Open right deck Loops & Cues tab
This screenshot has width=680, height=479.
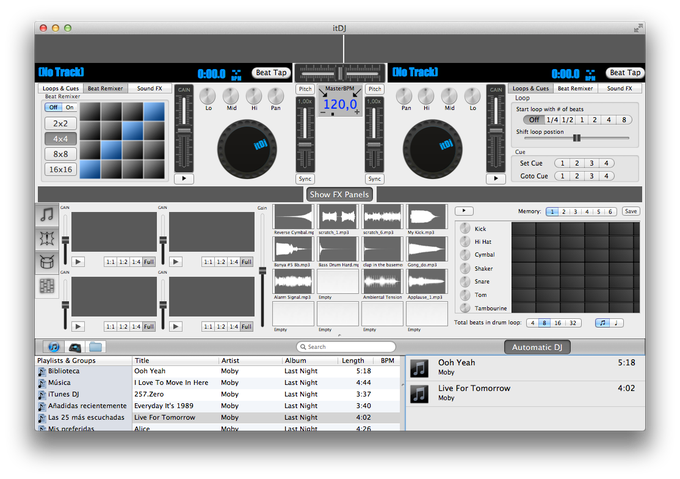[530, 88]
